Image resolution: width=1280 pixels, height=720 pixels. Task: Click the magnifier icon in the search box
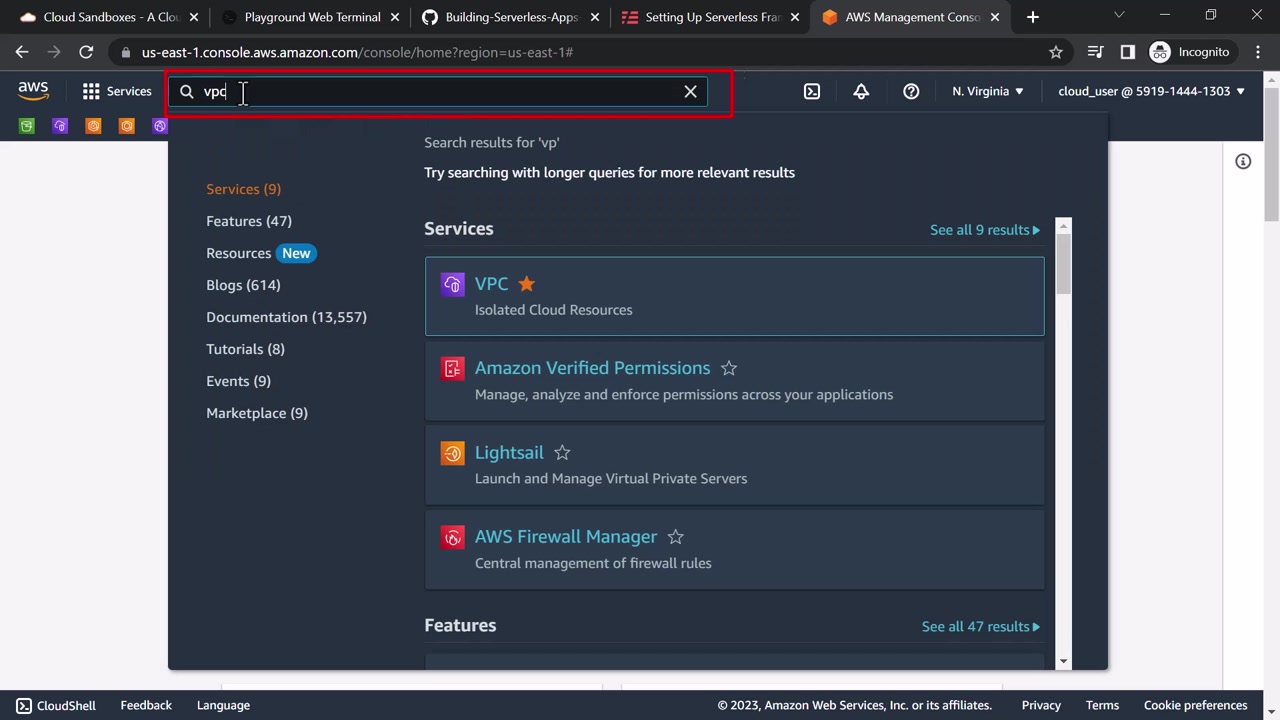click(x=187, y=91)
